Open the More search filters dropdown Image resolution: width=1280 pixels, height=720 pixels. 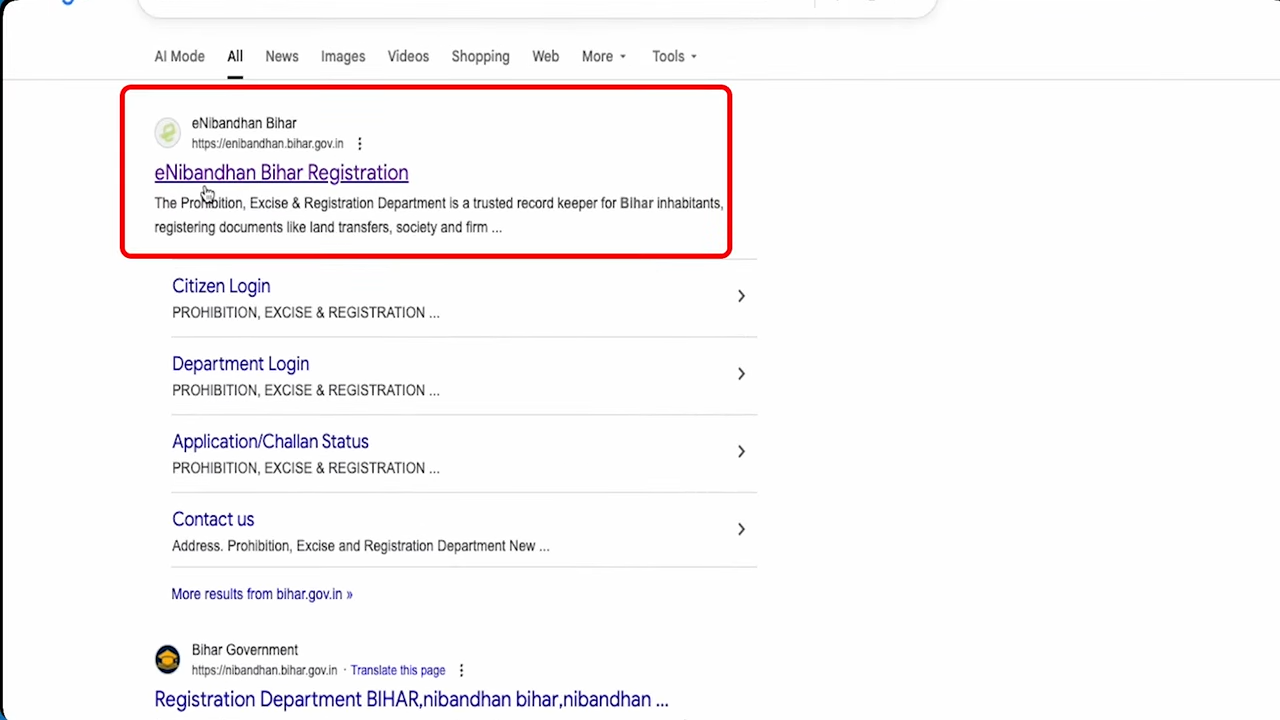(604, 57)
